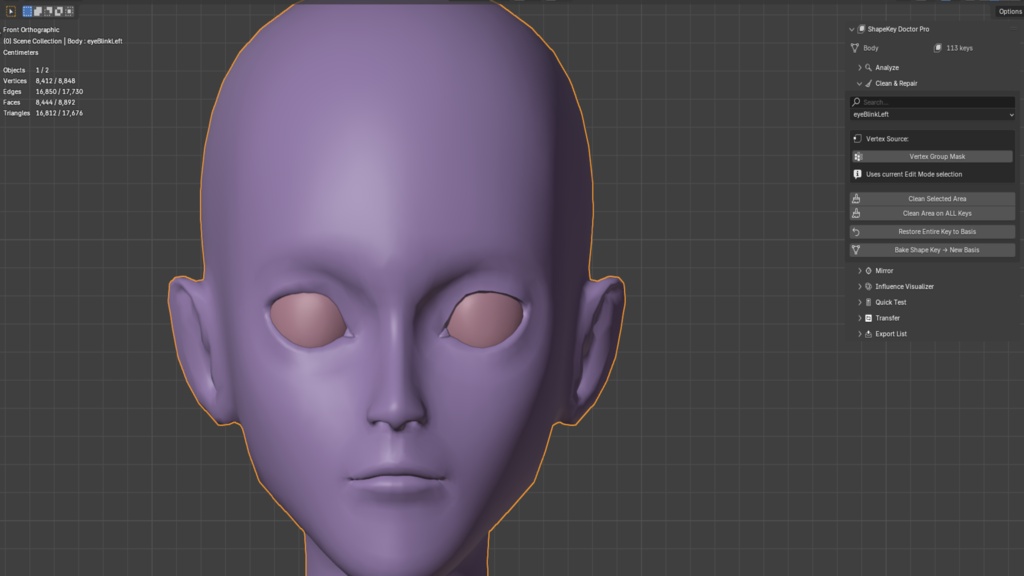Expand the Analyze section

coord(859,67)
